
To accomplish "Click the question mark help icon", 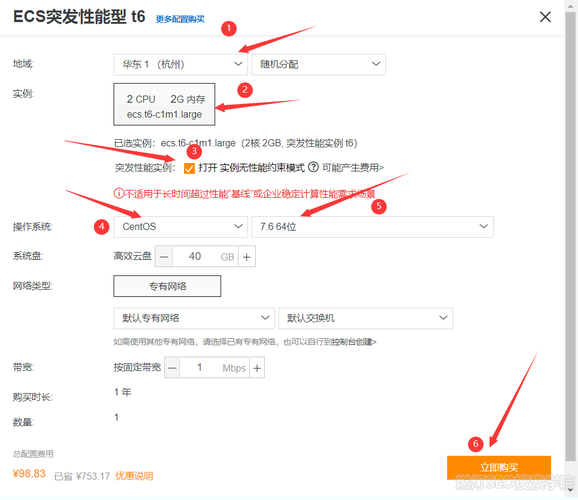I will 313,167.
